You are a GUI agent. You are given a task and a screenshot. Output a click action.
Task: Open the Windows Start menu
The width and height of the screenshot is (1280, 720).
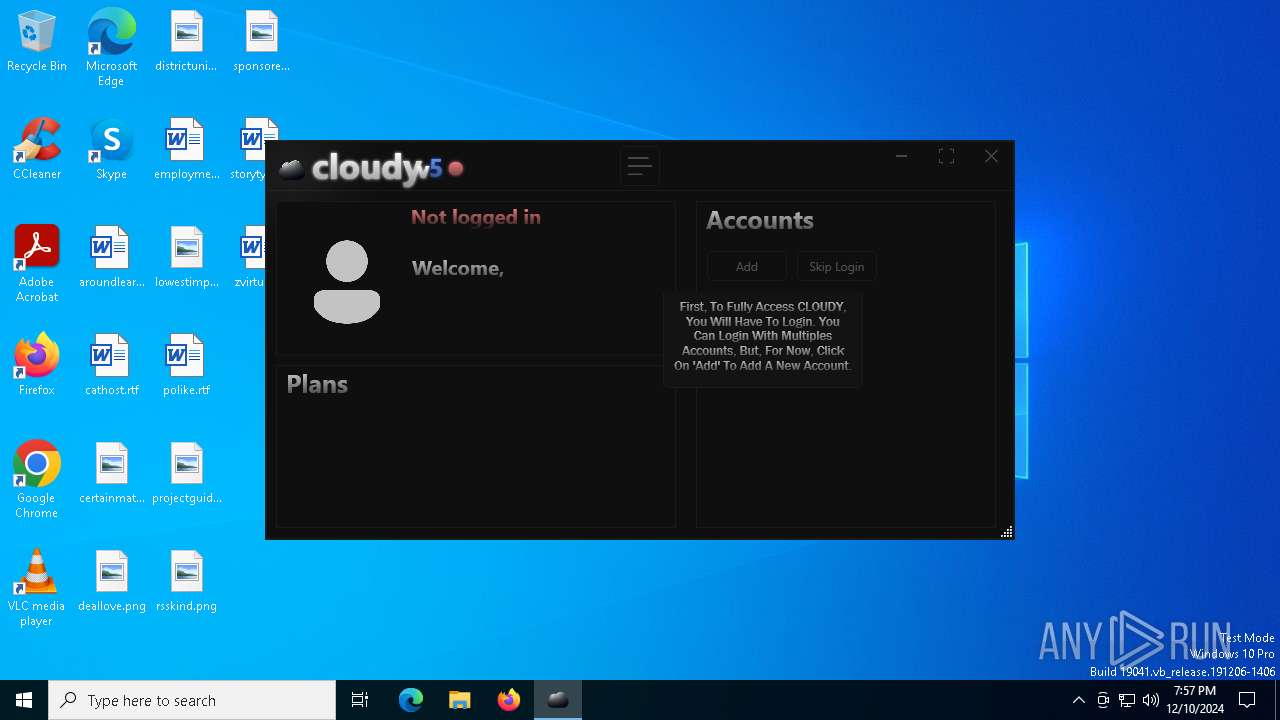[24, 700]
